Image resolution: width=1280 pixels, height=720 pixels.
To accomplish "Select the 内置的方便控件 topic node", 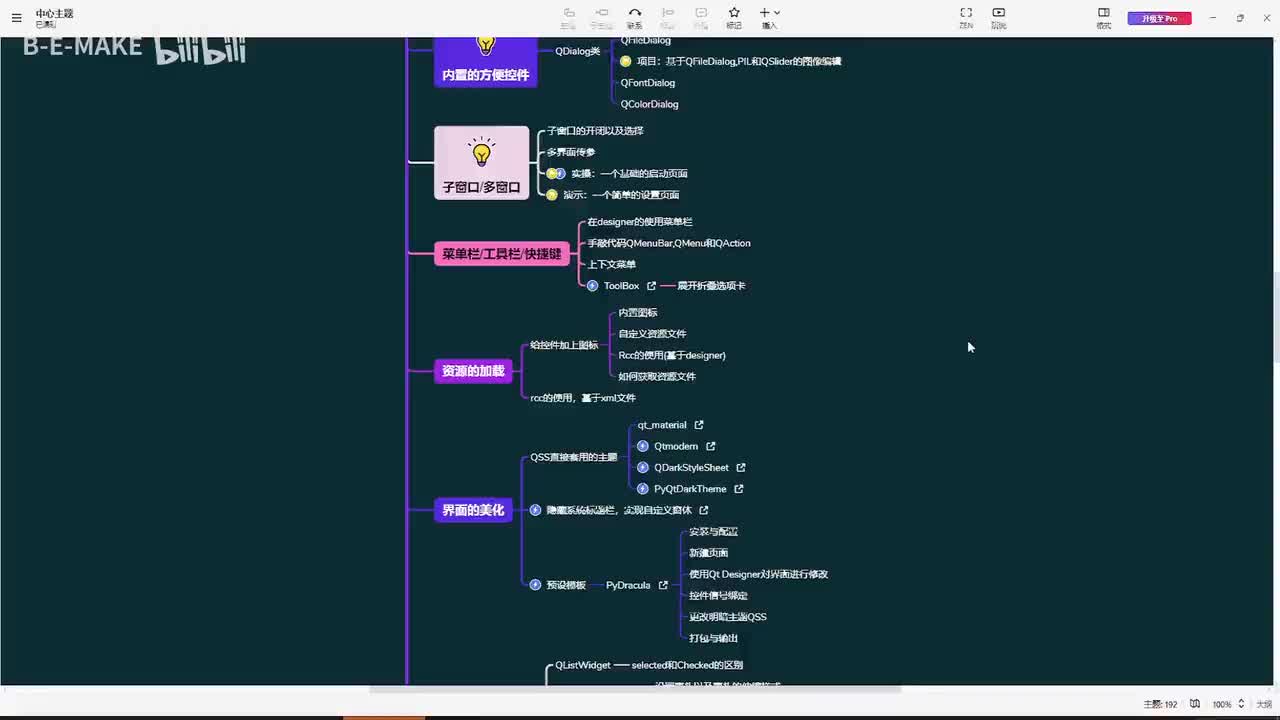I will [x=485, y=62].
